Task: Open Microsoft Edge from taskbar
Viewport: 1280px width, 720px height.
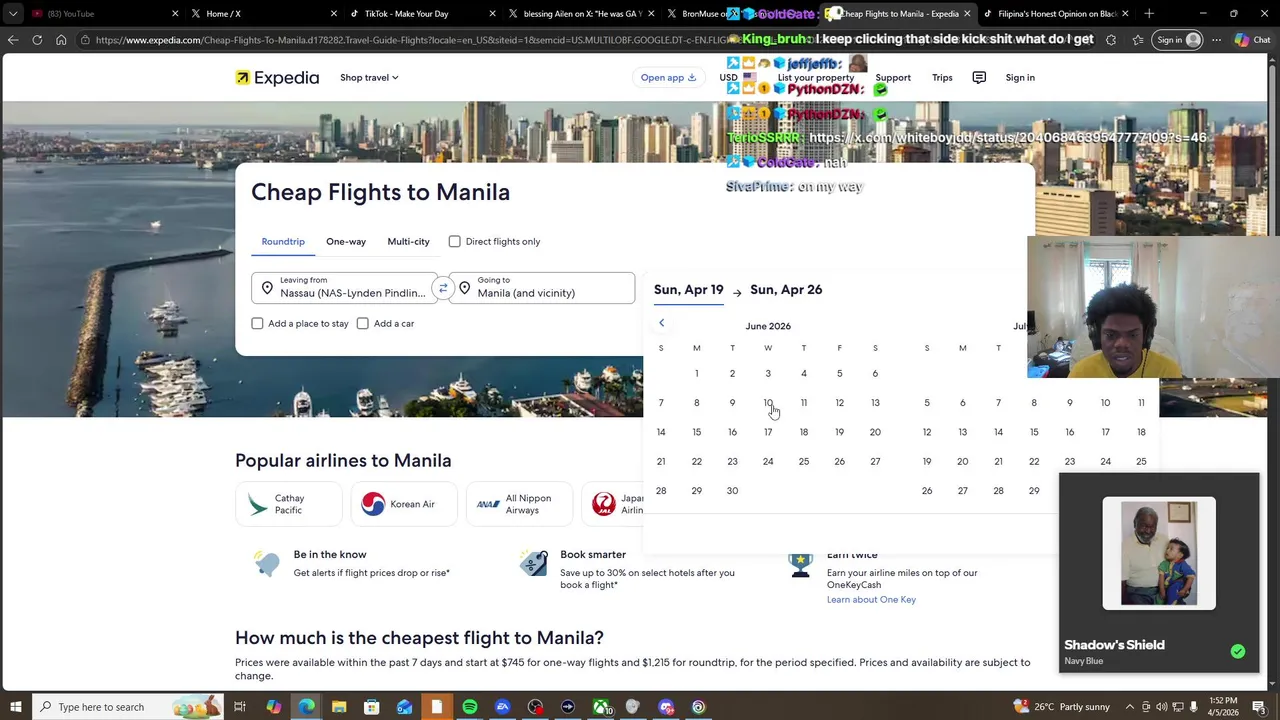Action: (306, 707)
